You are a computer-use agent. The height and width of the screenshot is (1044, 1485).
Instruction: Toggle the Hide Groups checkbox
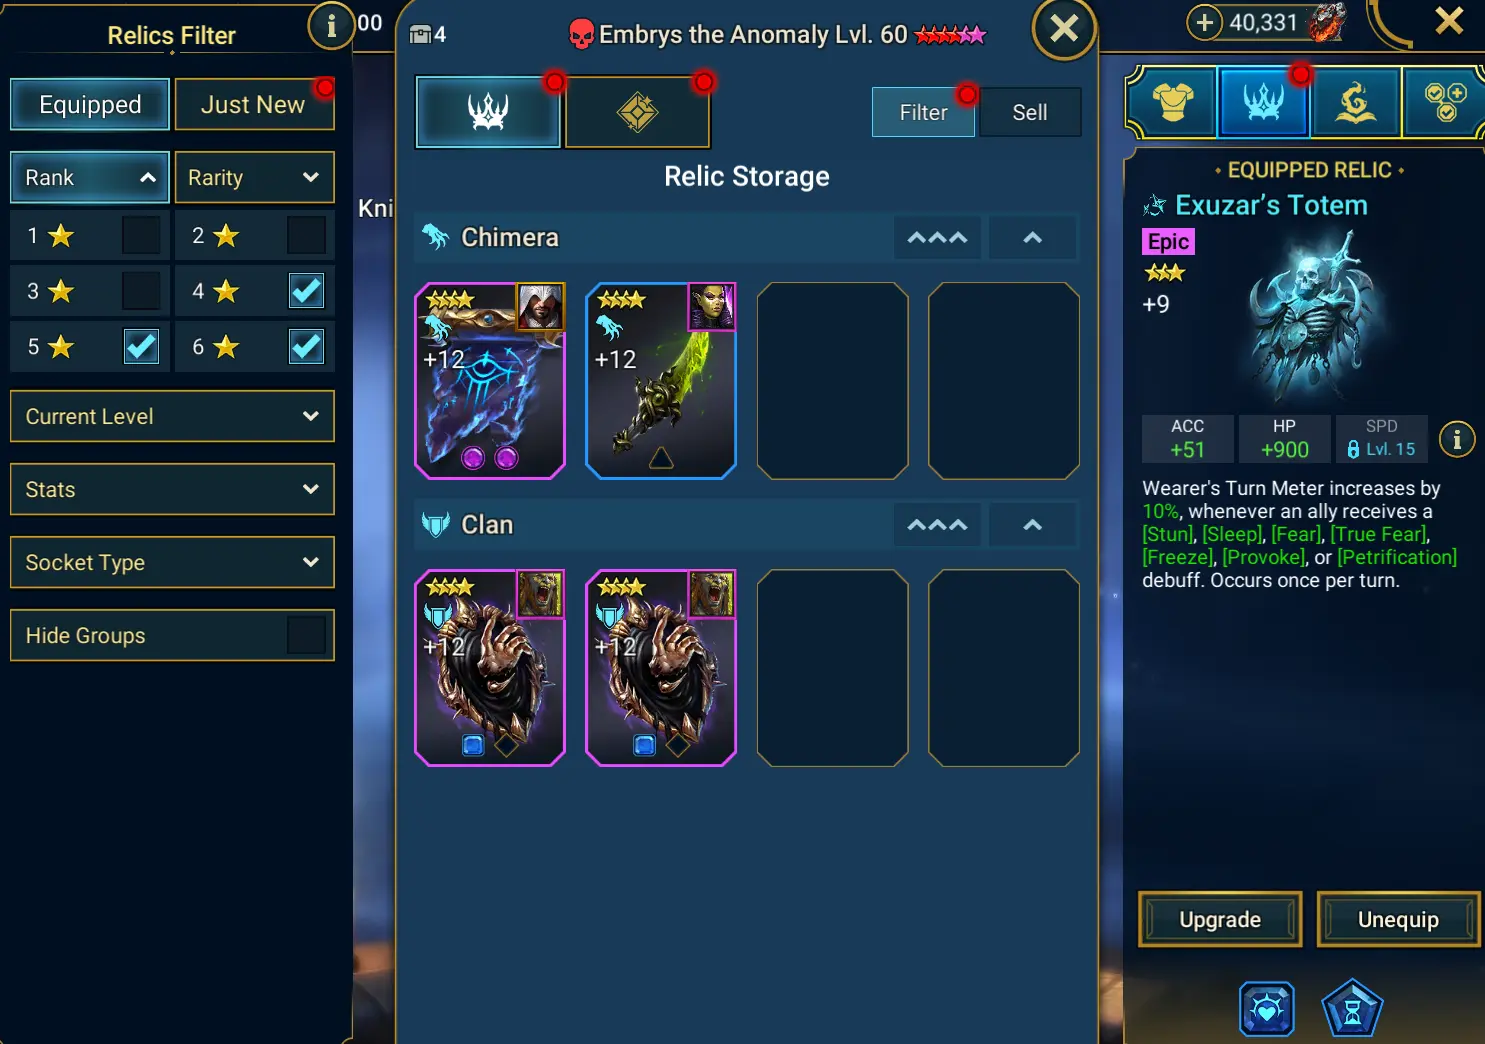(306, 635)
